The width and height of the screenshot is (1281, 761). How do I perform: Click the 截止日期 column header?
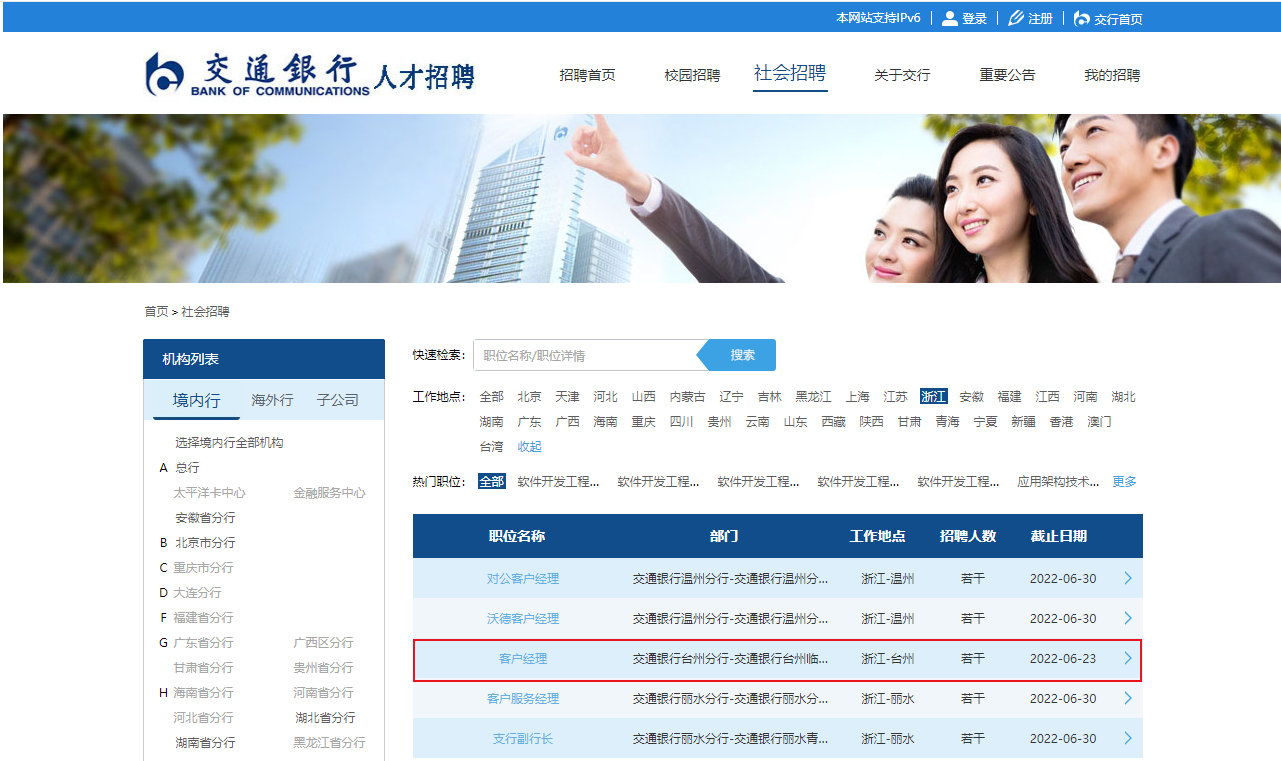tap(1058, 536)
